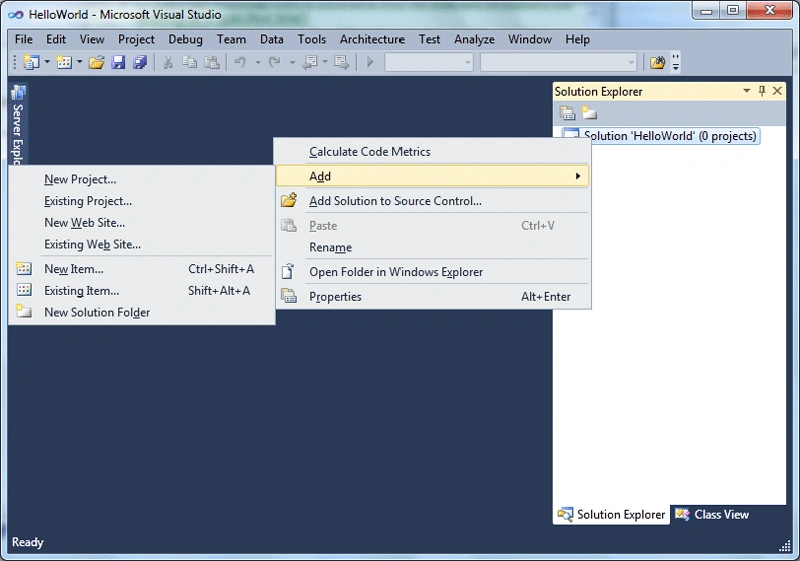Viewport: 800px width, 561px height.
Task: Open the View menu
Action: coord(92,39)
